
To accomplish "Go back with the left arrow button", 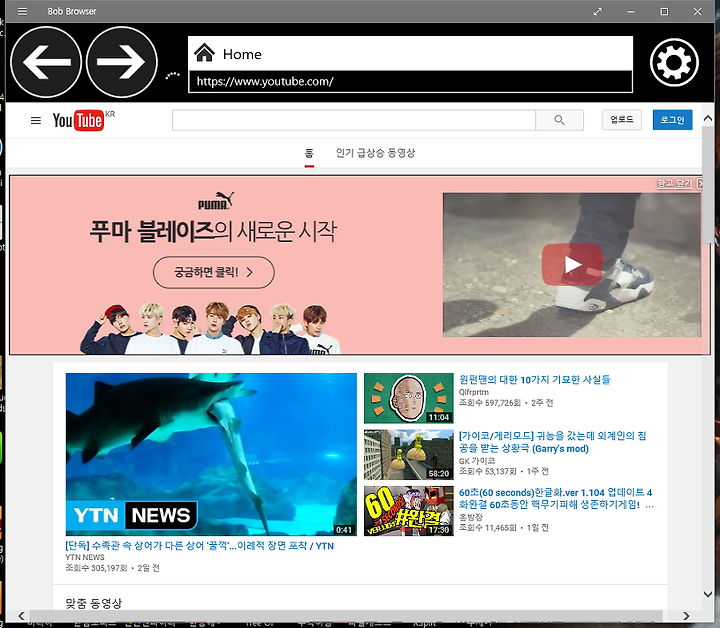I will pyautogui.click(x=46, y=62).
